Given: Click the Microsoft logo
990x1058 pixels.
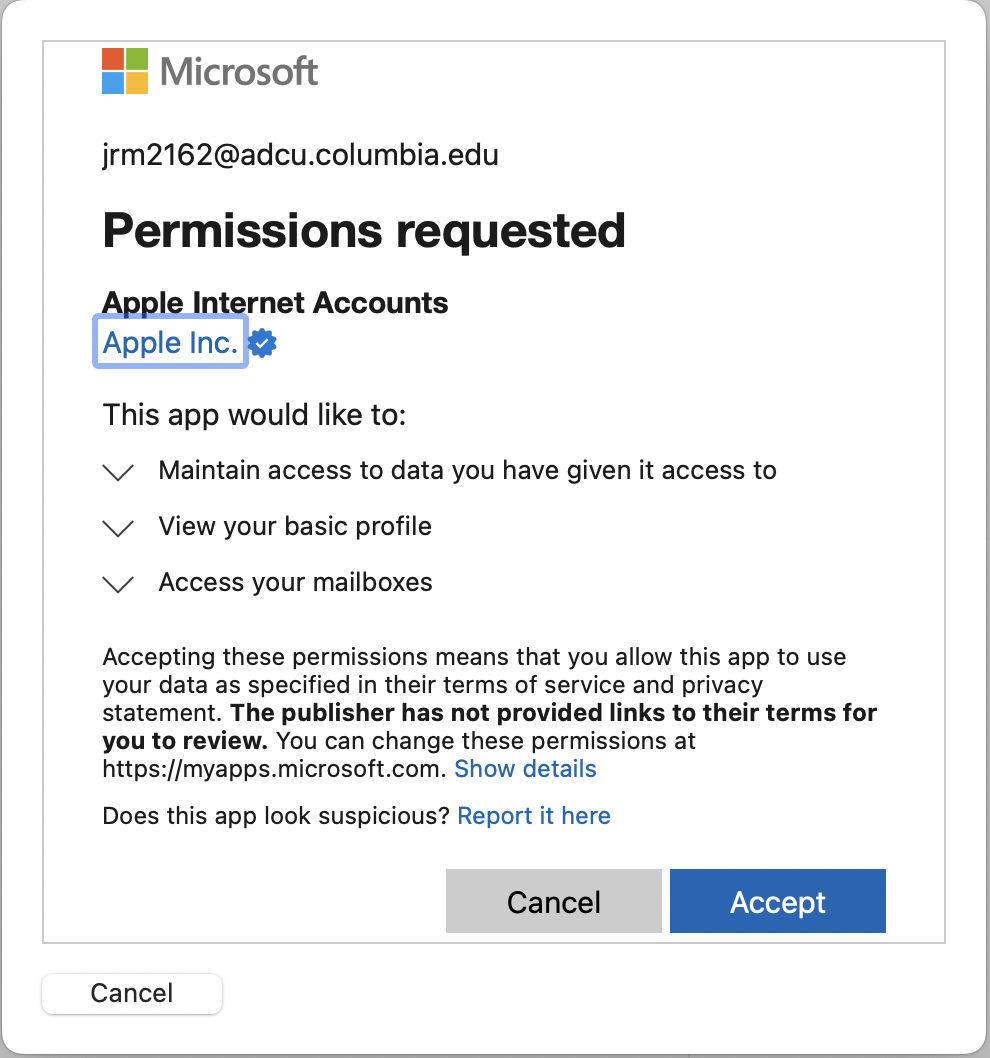Looking at the screenshot, I should coord(210,71).
